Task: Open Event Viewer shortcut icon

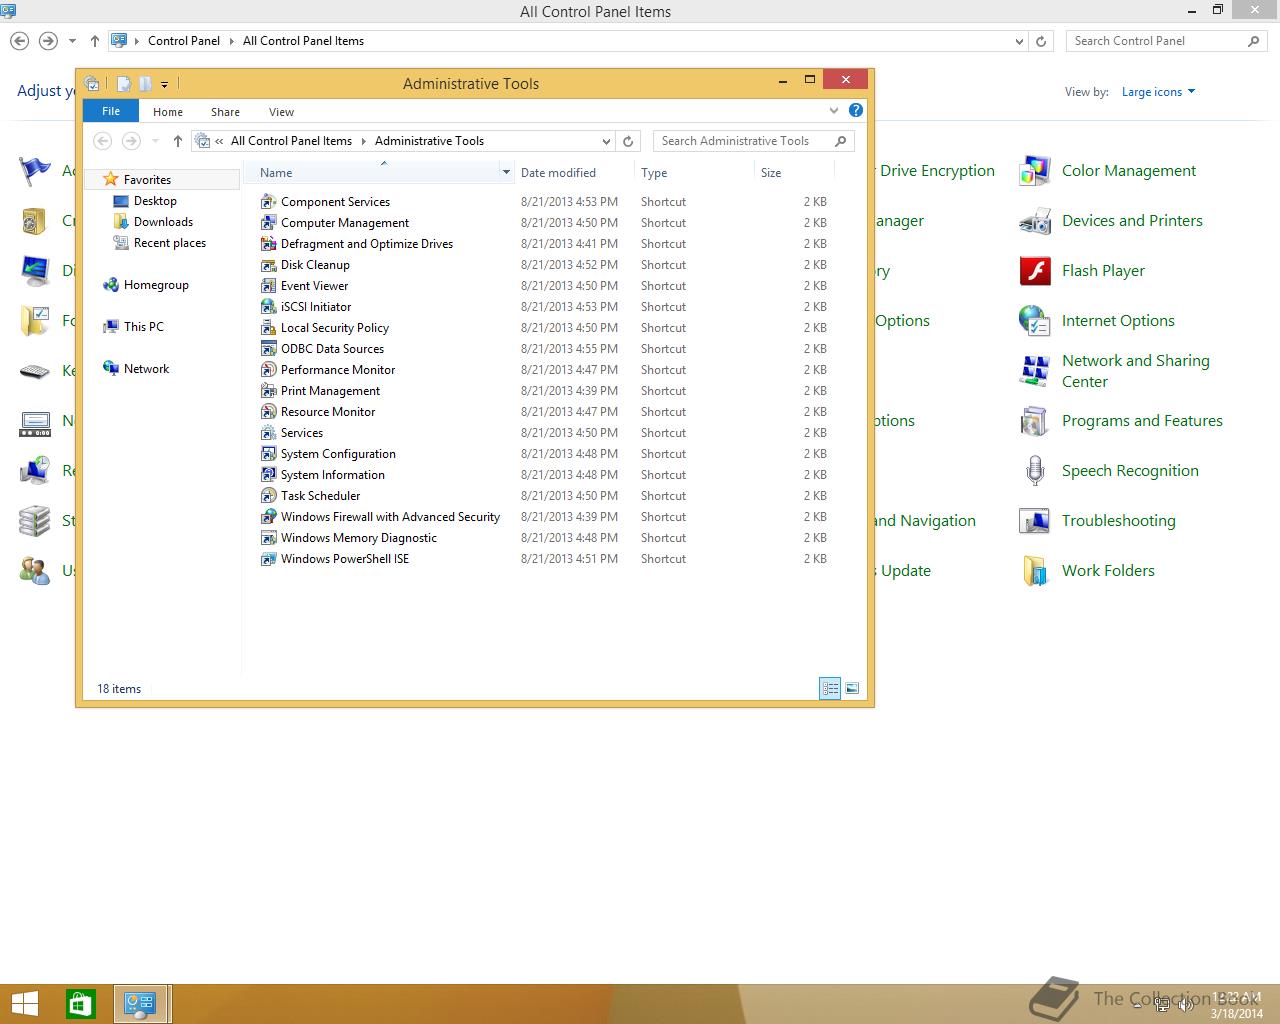Action: point(268,286)
